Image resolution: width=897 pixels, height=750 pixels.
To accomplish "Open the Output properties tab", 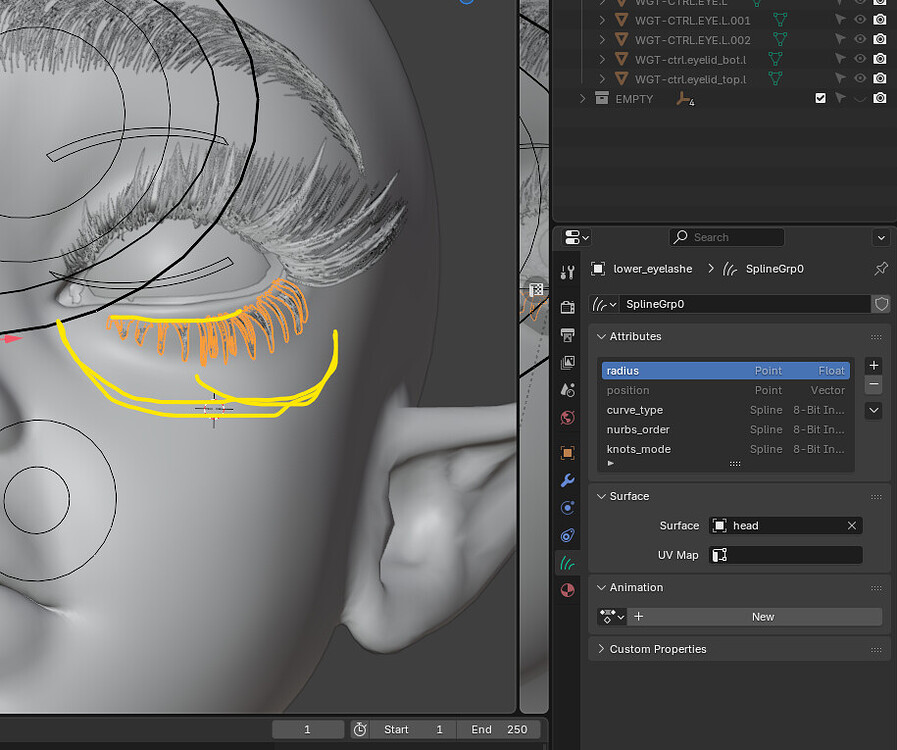I will 567,335.
